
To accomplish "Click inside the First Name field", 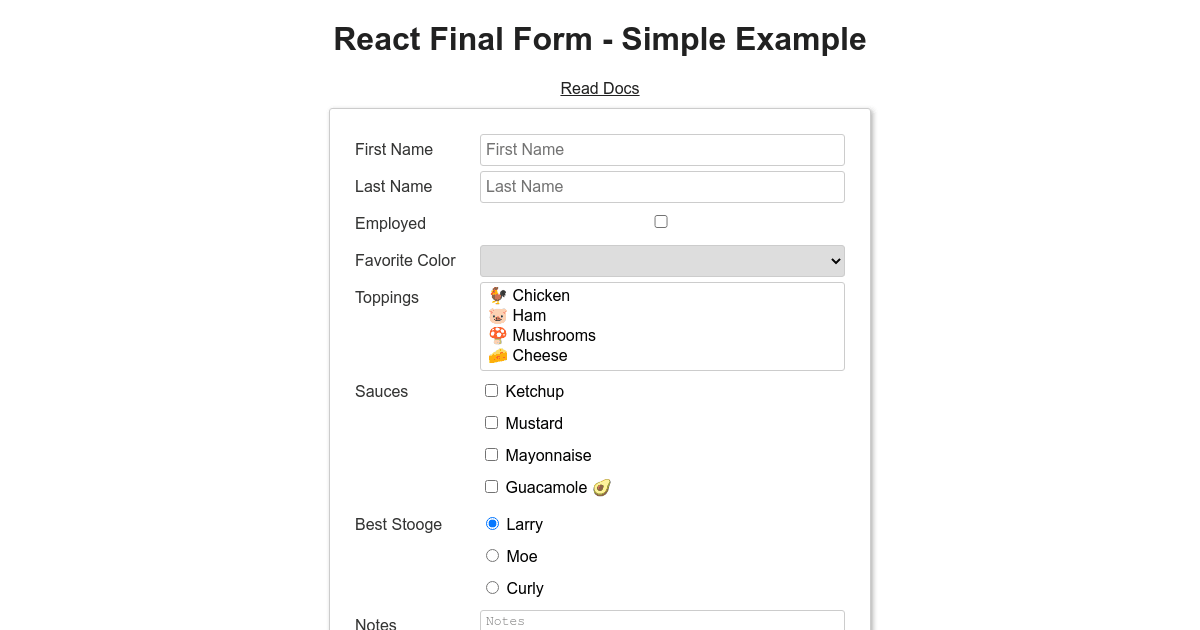I will [x=662, y=149].
